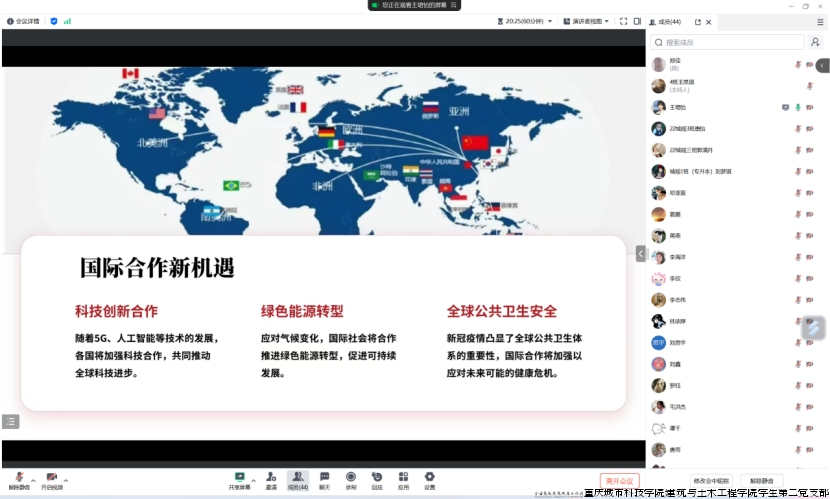Image resolution: width=830 pixels, height=499 pixels.
Task: Click the invite member icon beside search box
Action: (x=815, y=43)
